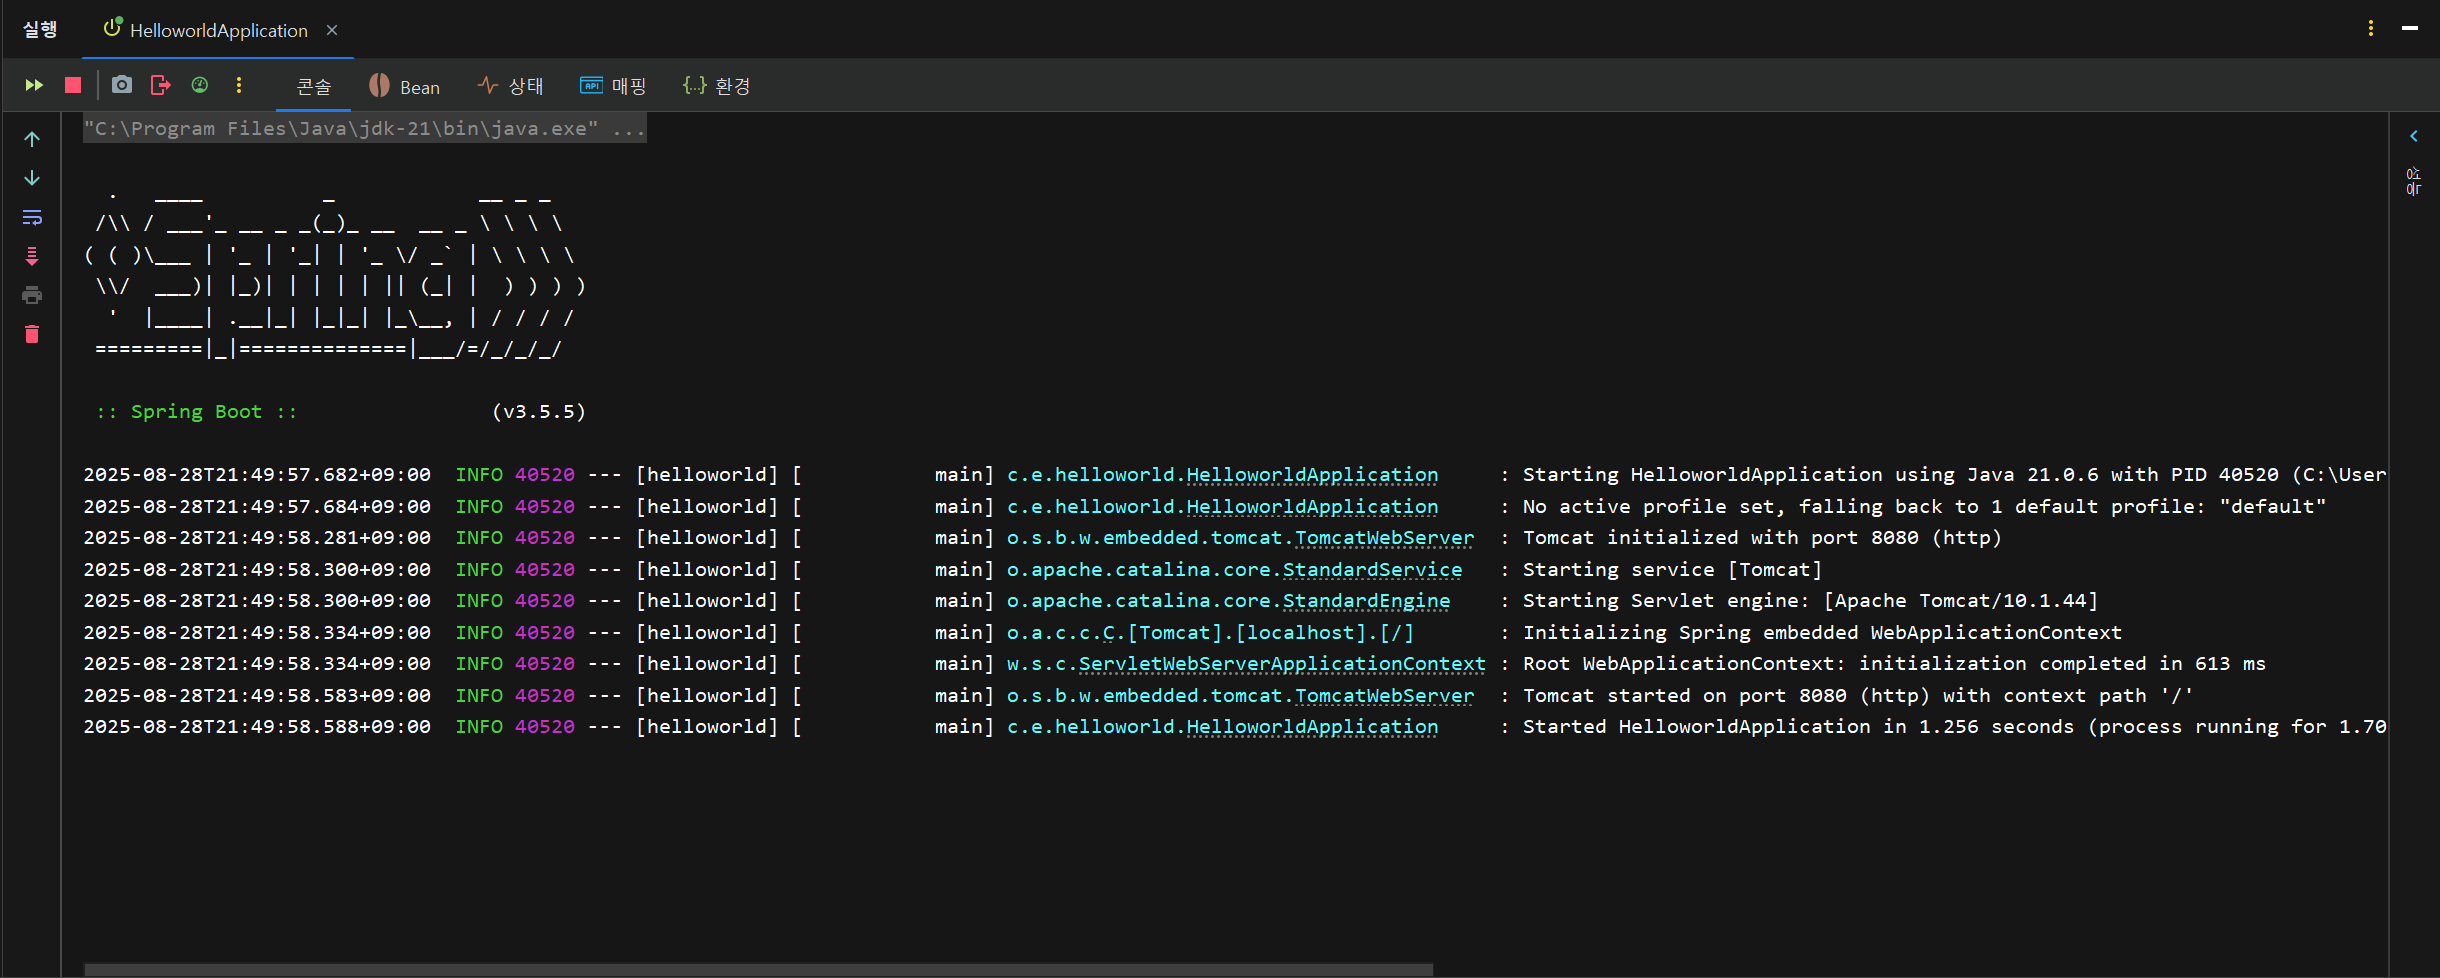Open the 상태 health tab
Screen dimensions: 2440x978
[510, 86]
